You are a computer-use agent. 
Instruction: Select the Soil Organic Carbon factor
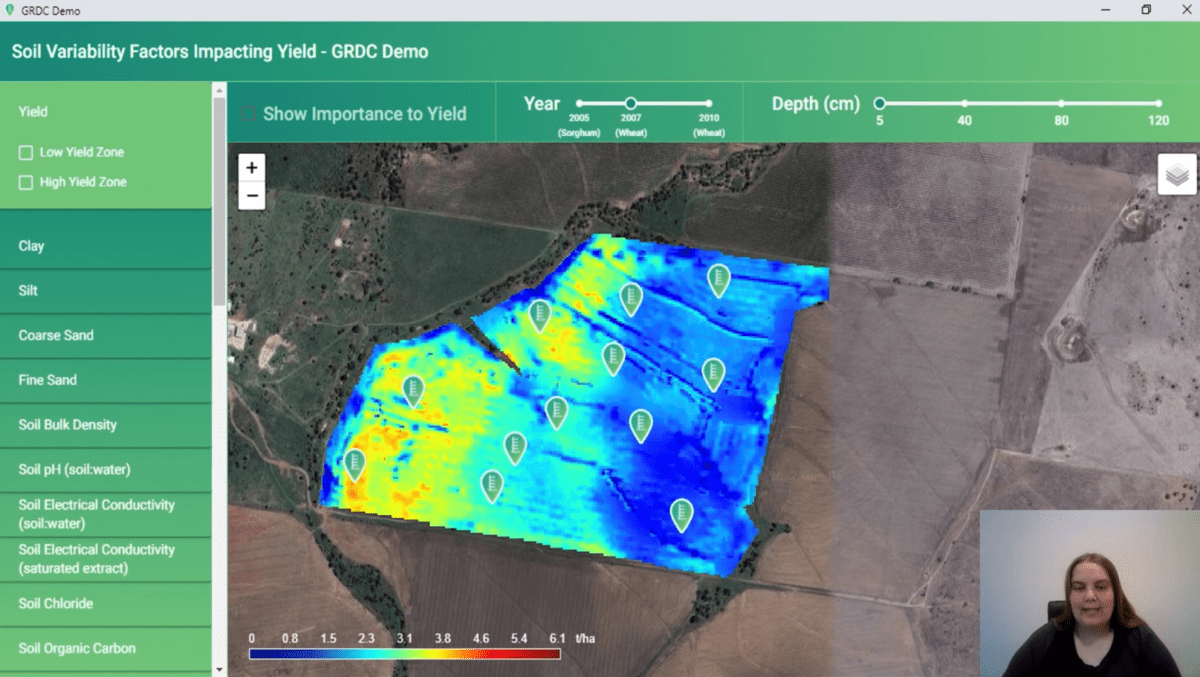105,648
